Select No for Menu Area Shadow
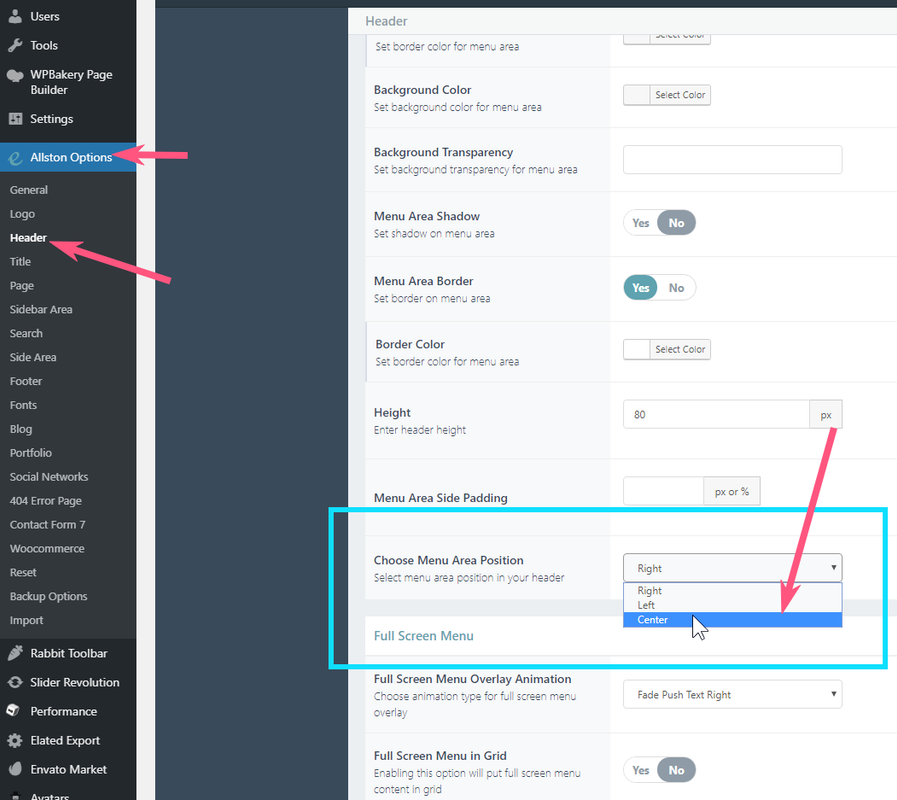 pyautogui.click(x=676, y=223)
